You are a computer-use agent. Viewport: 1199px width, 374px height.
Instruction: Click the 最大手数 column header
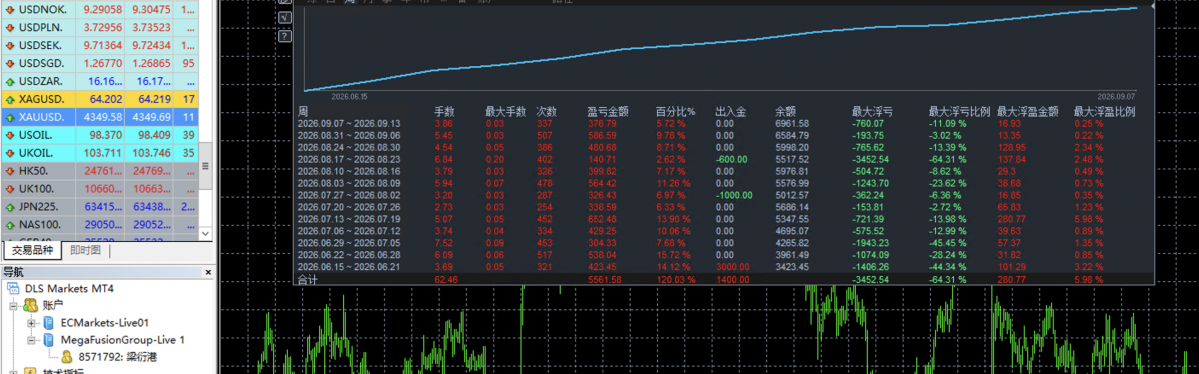(x=505, y=111)
